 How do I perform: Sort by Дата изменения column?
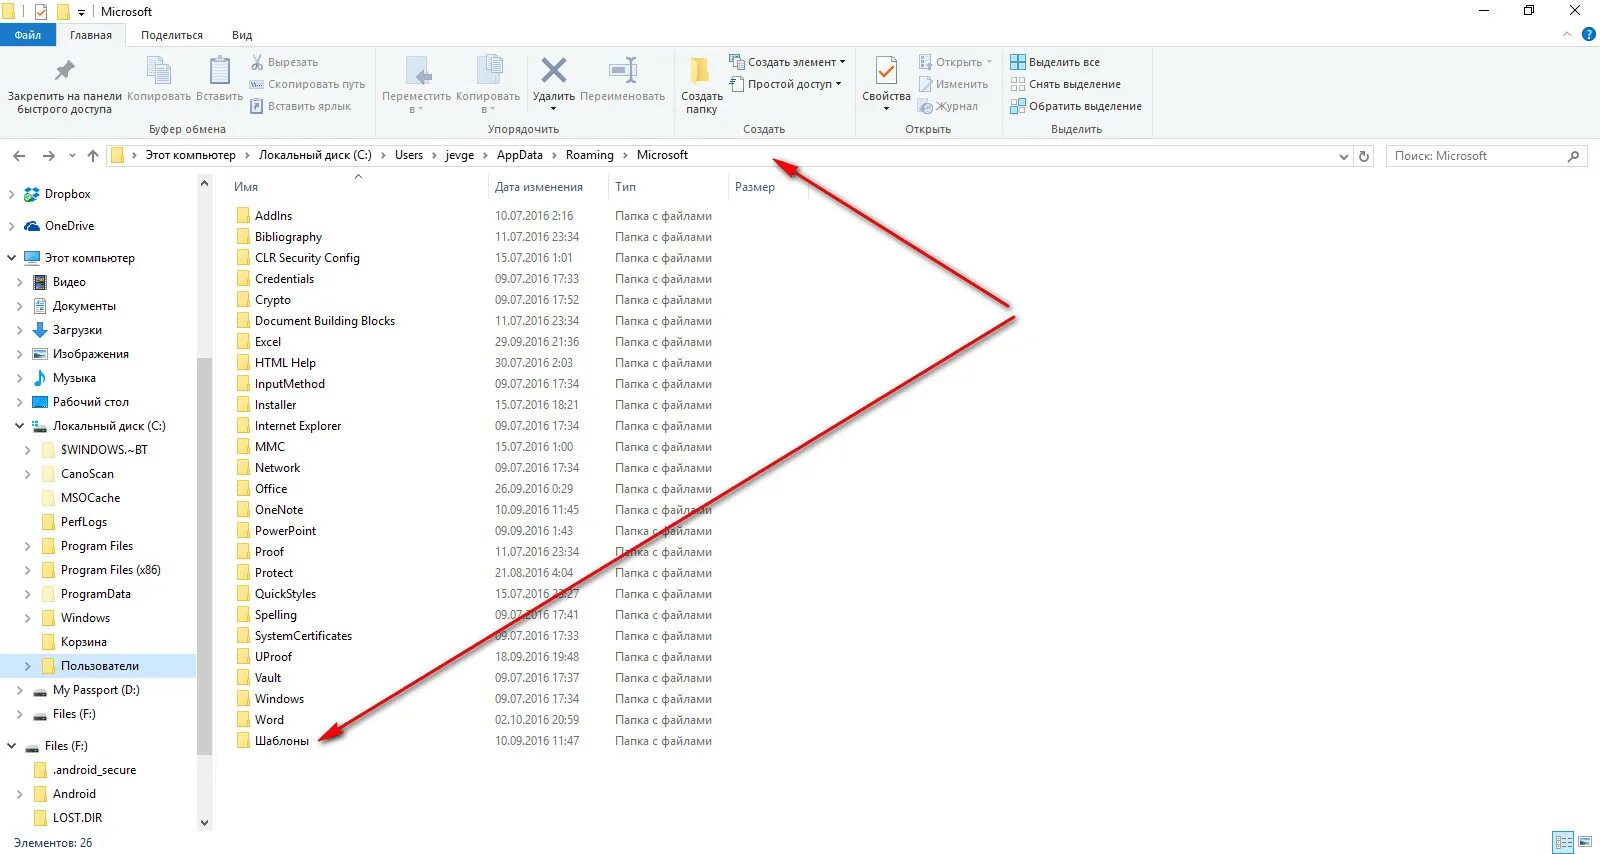pos(538,187)
